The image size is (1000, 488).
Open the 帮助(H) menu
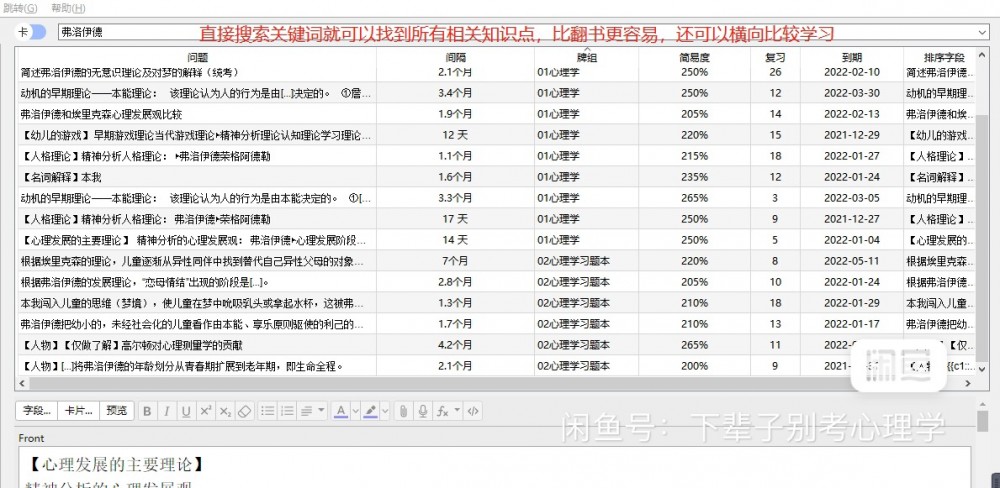(x=68, y=8)
